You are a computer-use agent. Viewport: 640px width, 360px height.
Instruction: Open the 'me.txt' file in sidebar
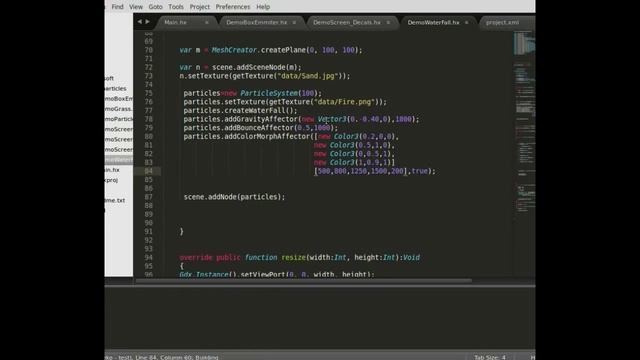(x=115, y=200)
